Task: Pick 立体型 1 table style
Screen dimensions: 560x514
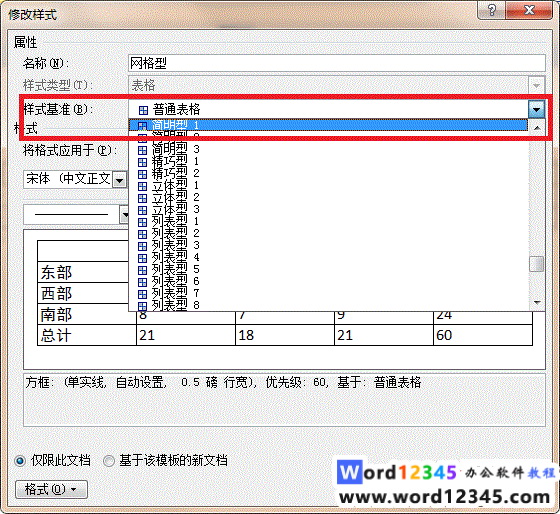Action: [328, 185]
